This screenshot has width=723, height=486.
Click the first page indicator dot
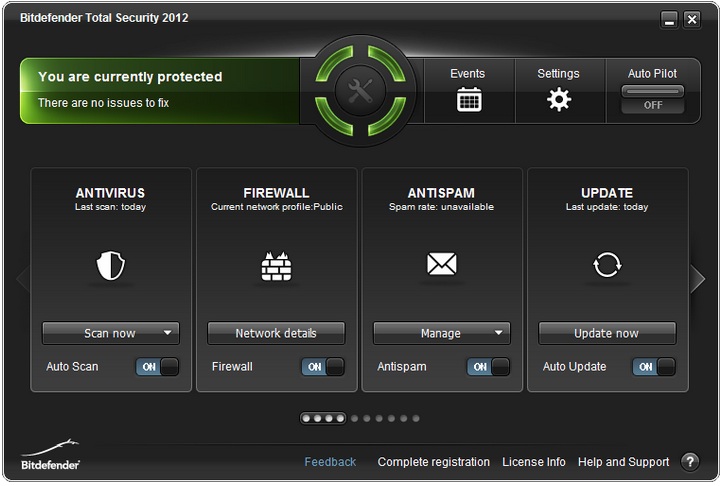tap(306, 418)
